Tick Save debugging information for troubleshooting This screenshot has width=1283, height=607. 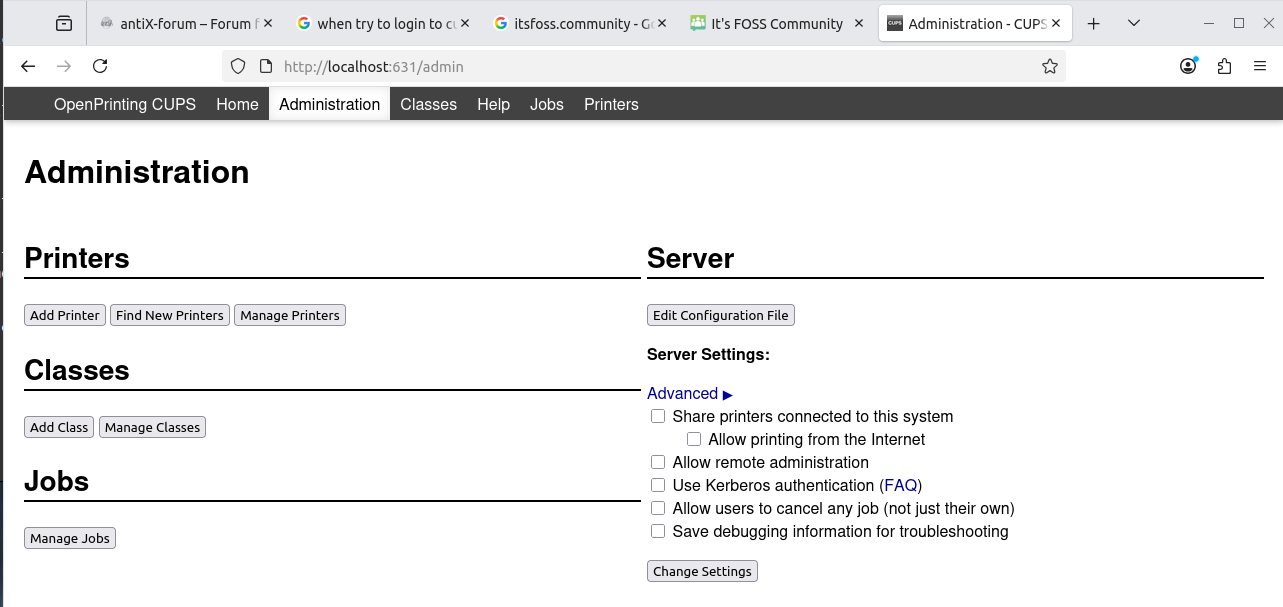click(658, 531)
